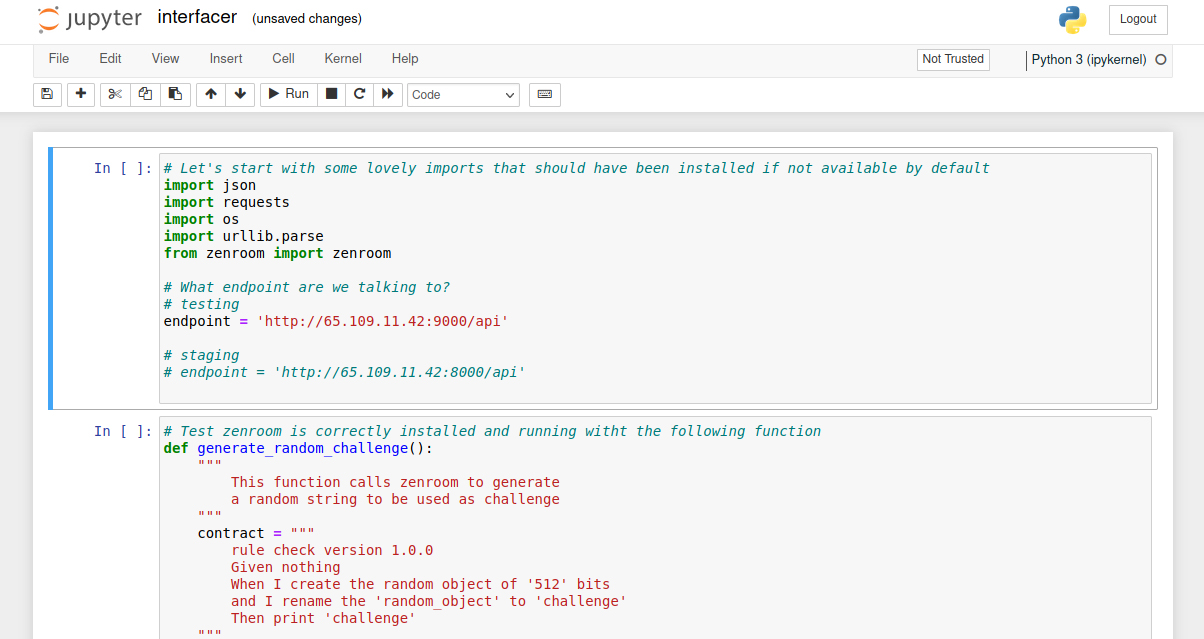Screen dimensions: 1204x639
Task: Open the Kernel menu
Action: [x=343, y=59]
